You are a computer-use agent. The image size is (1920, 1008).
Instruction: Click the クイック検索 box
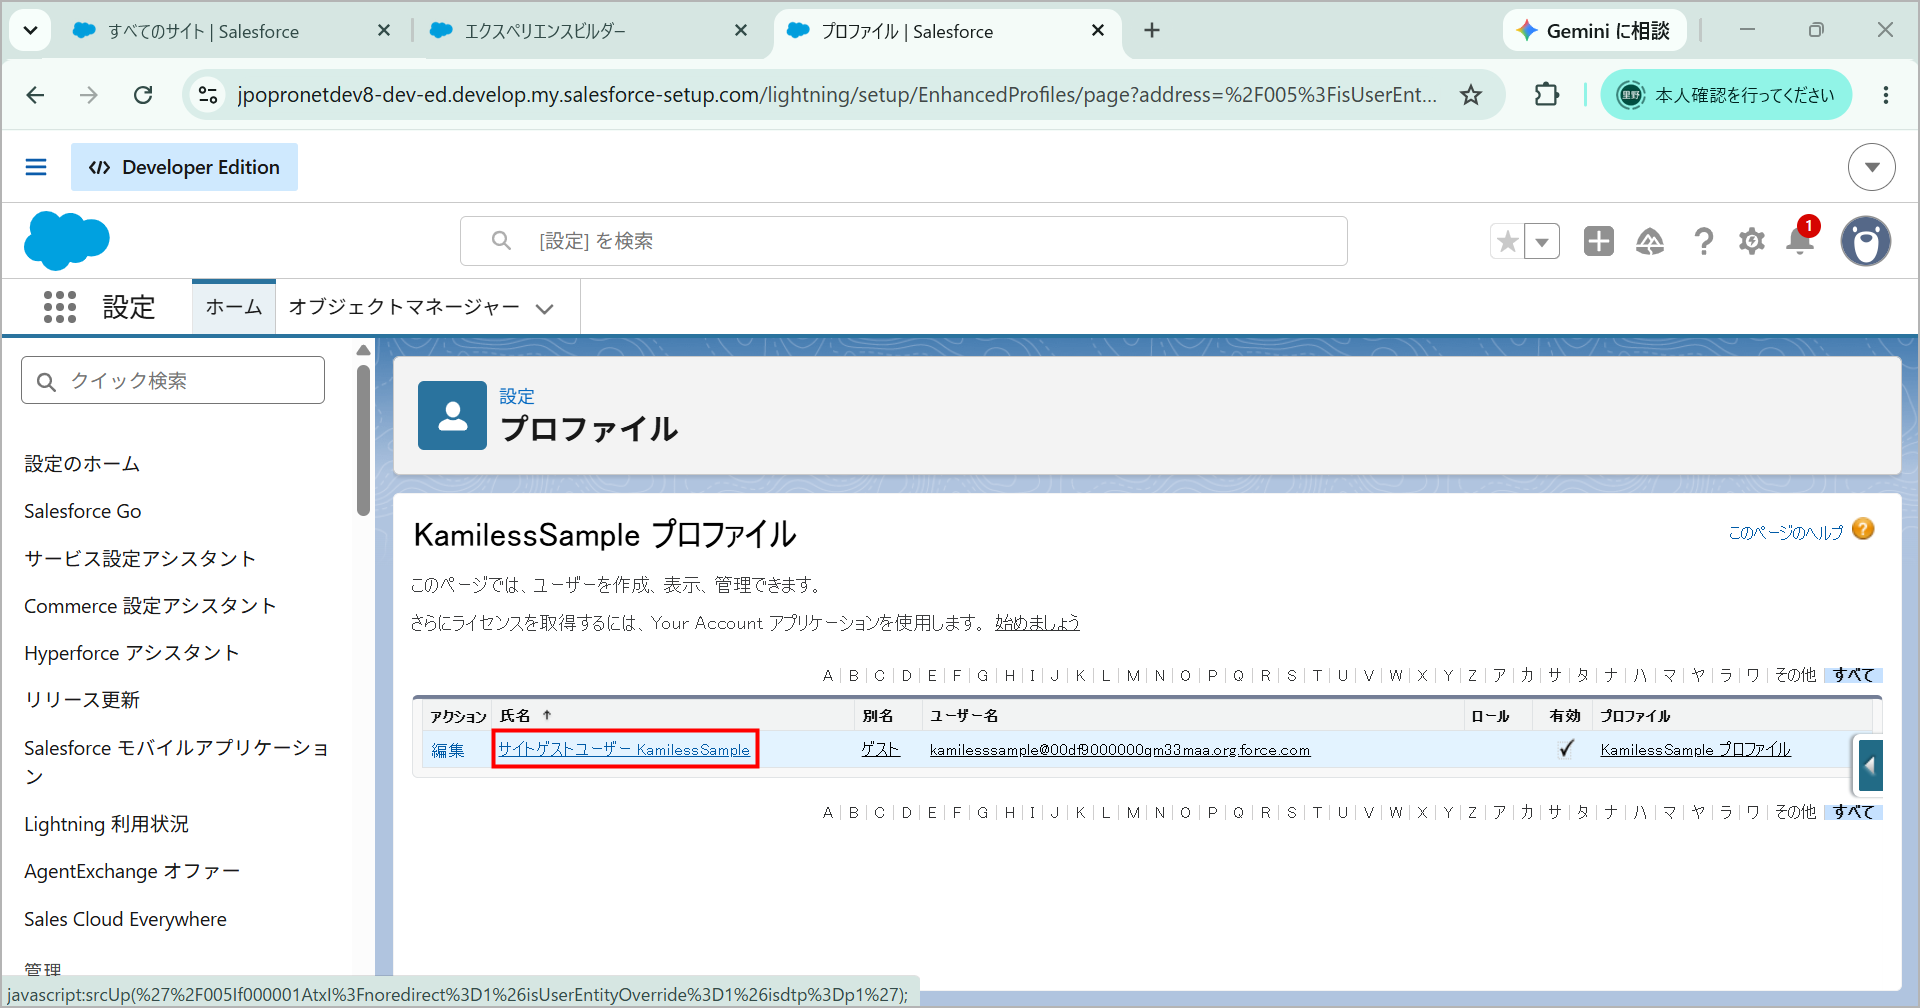pyautogui.click(x=173, y=380)
